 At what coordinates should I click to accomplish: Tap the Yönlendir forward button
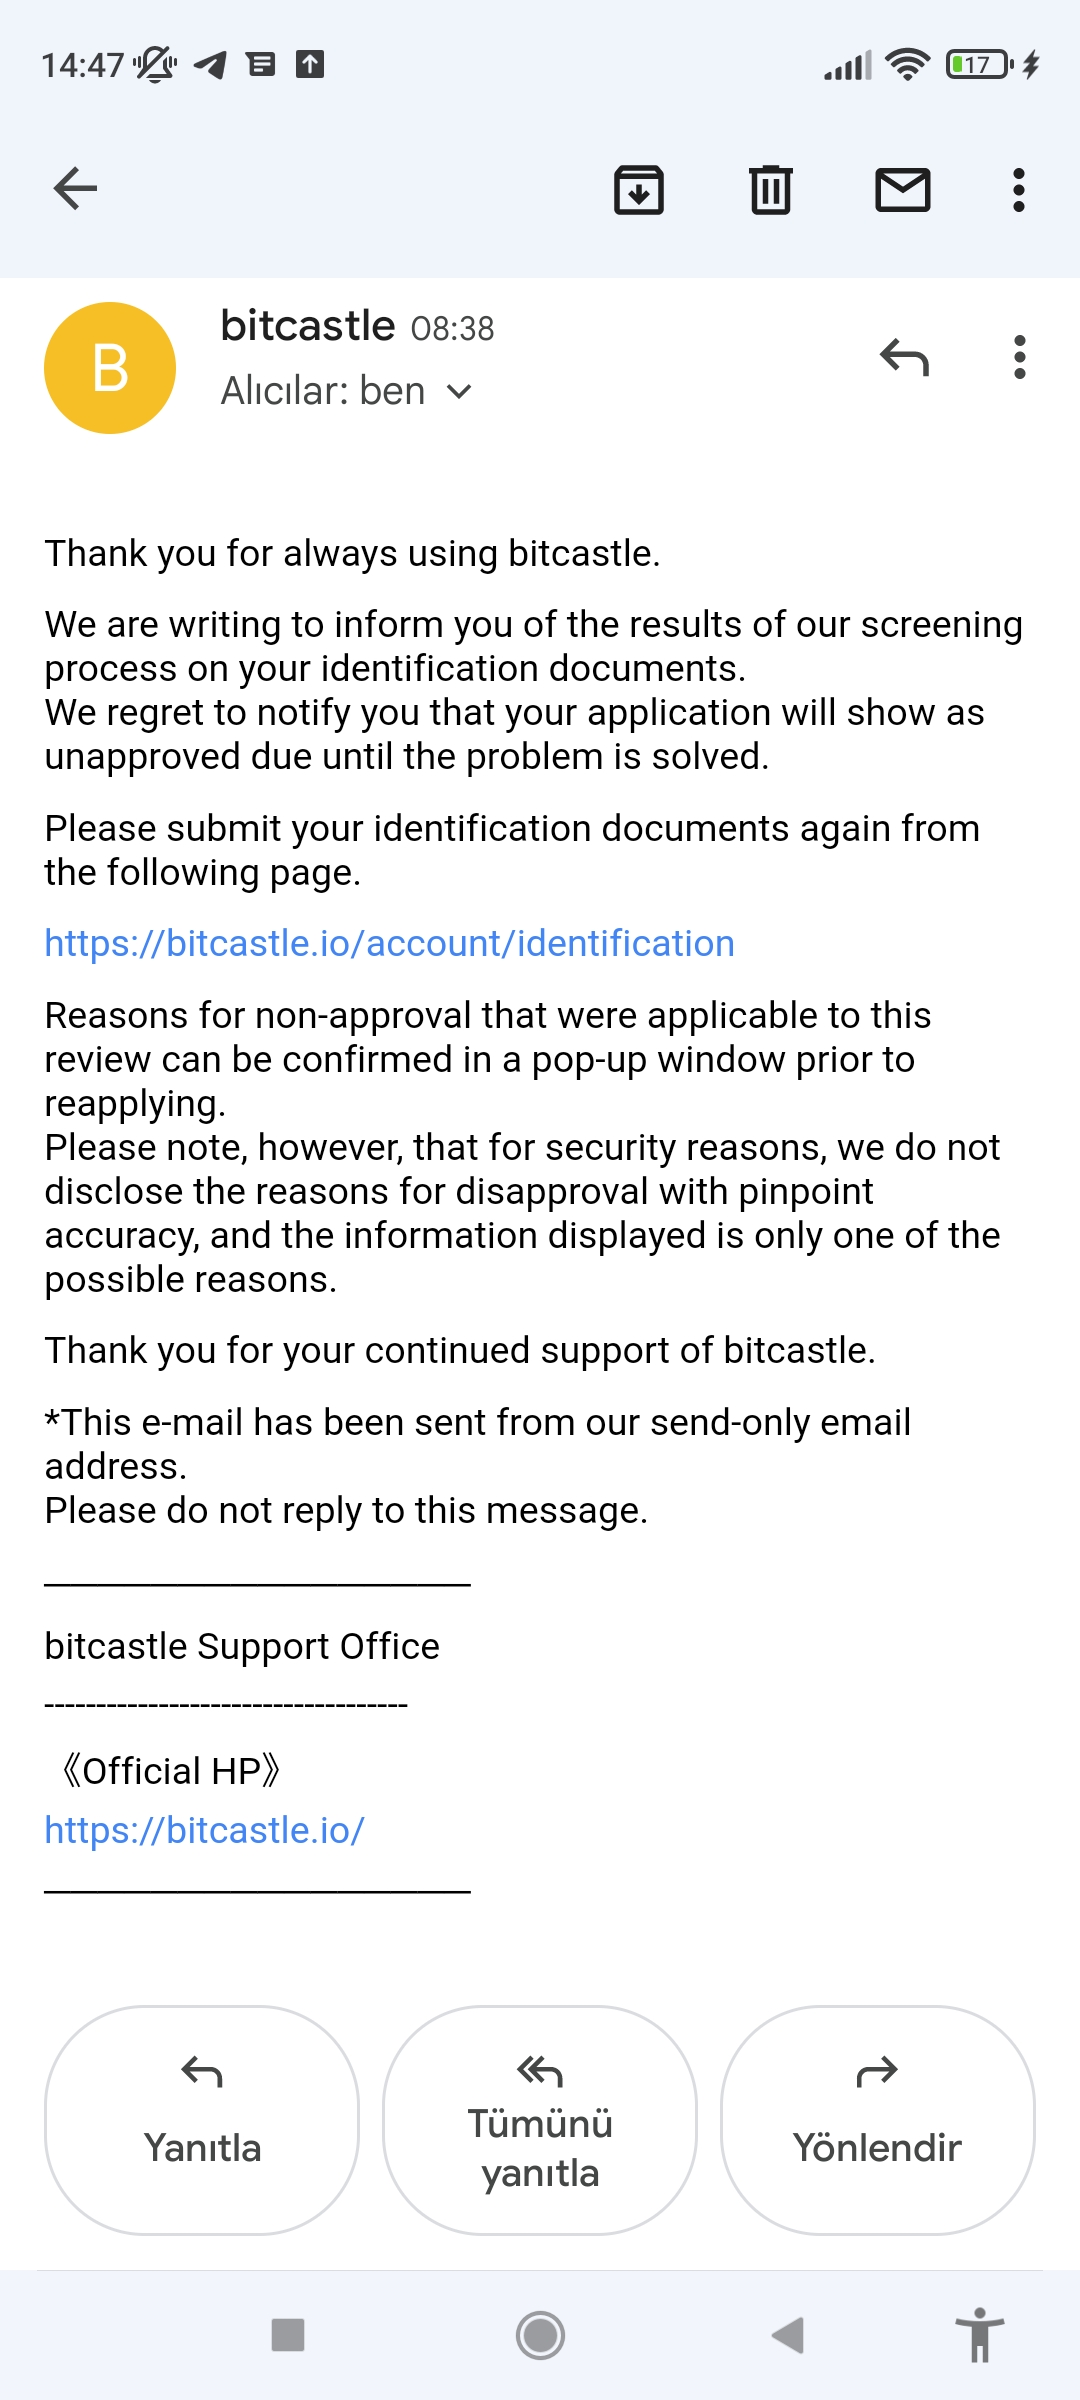[x=878, y=2120]
